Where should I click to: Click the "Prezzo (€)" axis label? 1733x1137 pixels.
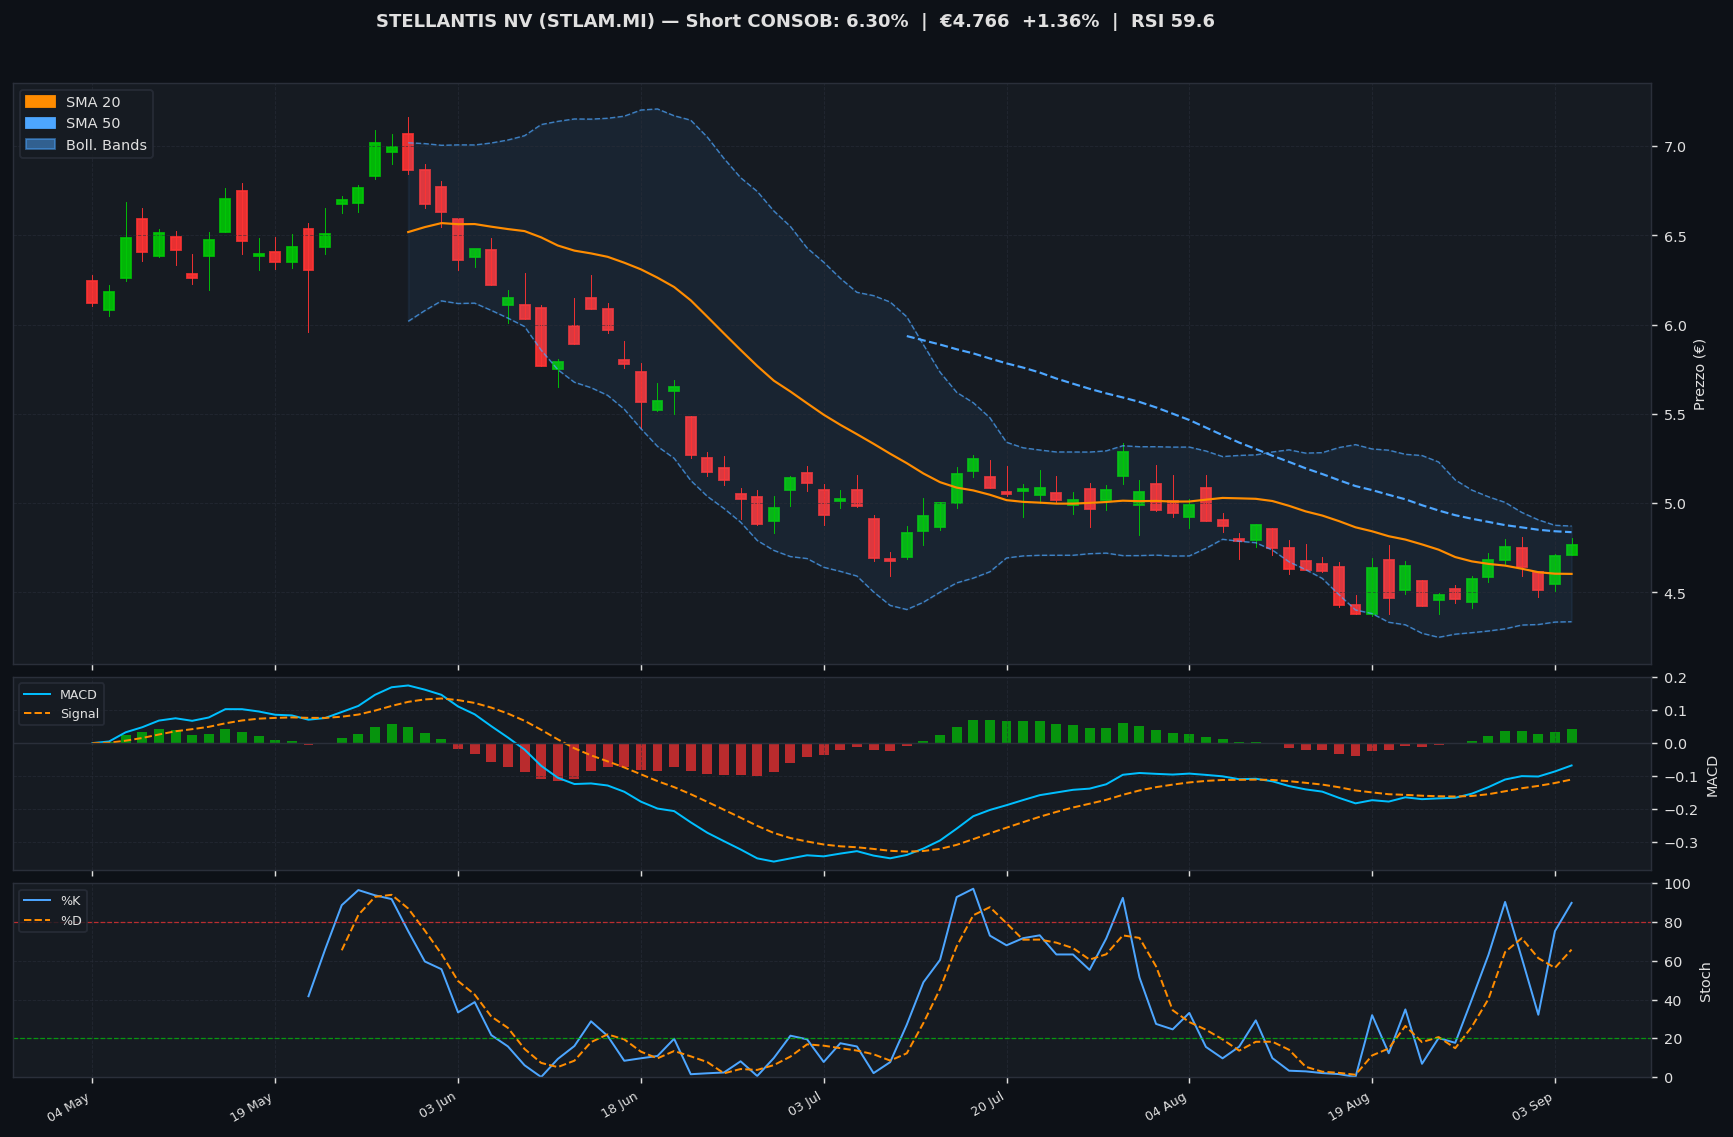click(1699, 374)
